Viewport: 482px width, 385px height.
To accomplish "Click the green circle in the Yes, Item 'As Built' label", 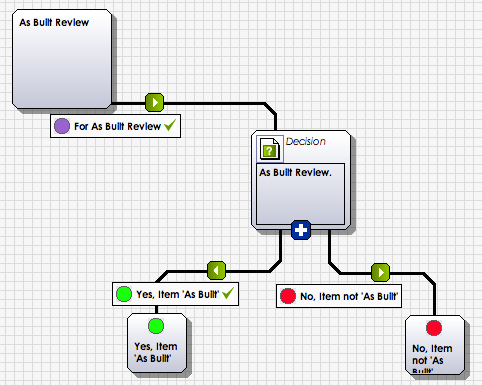I will (124, 294).
